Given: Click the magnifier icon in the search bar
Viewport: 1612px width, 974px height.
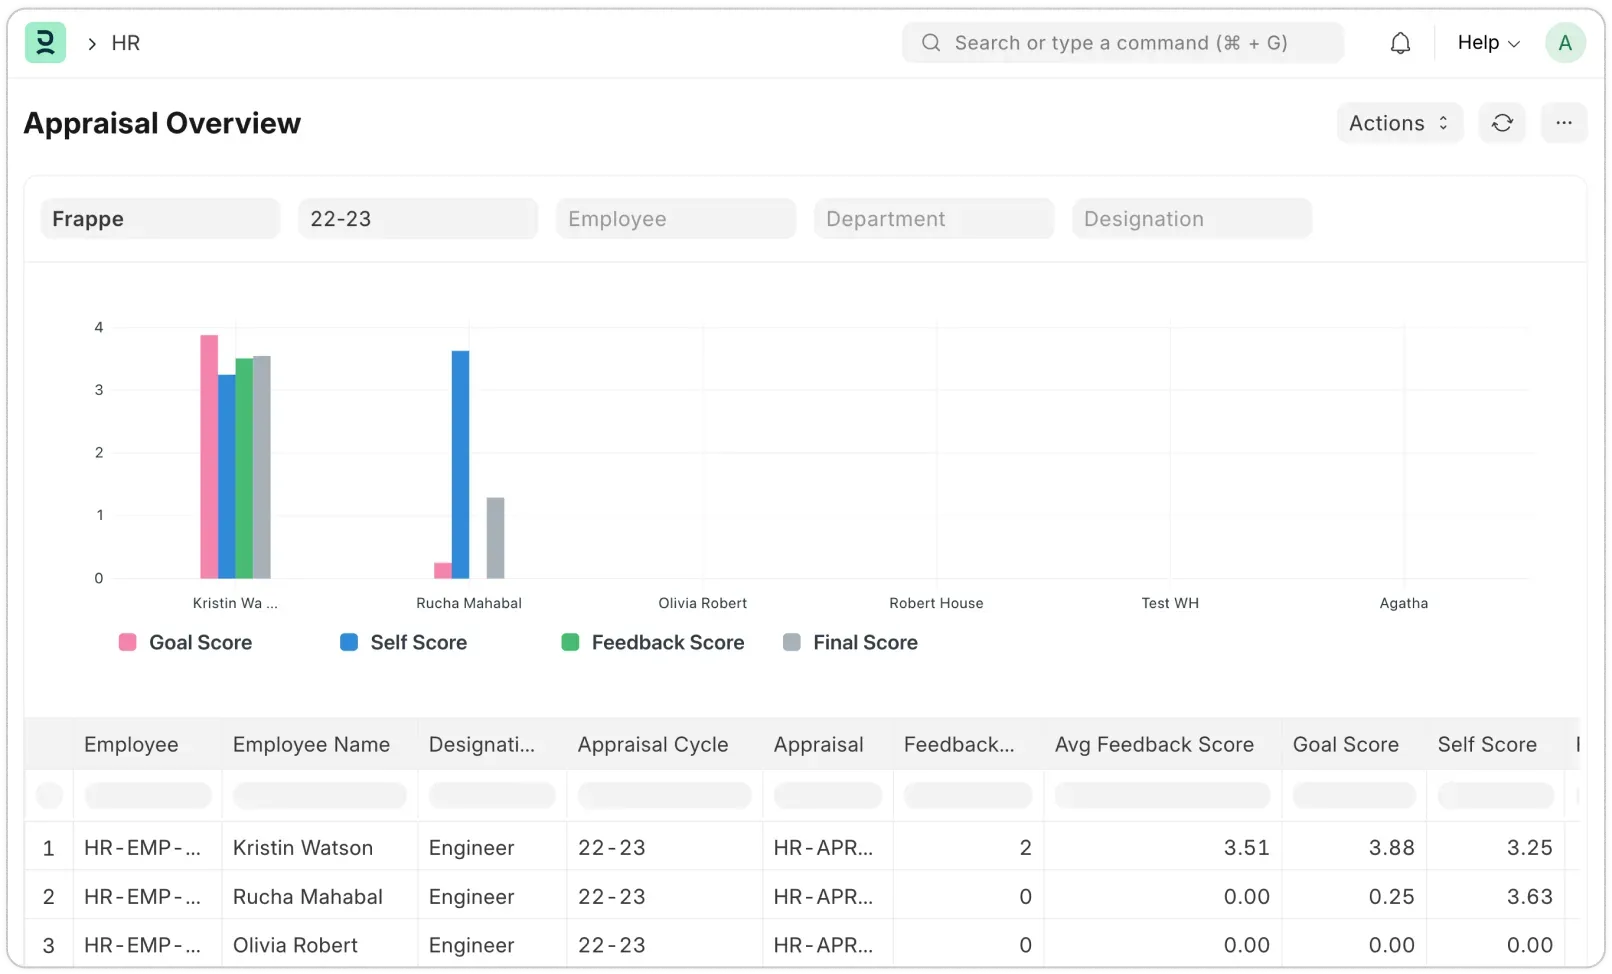Looking at the screenshot, I should (931, 43).
